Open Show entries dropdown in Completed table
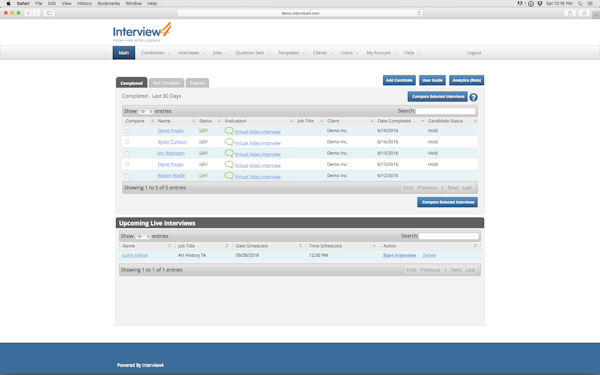 pyautogui.click(x=146, y=111)
